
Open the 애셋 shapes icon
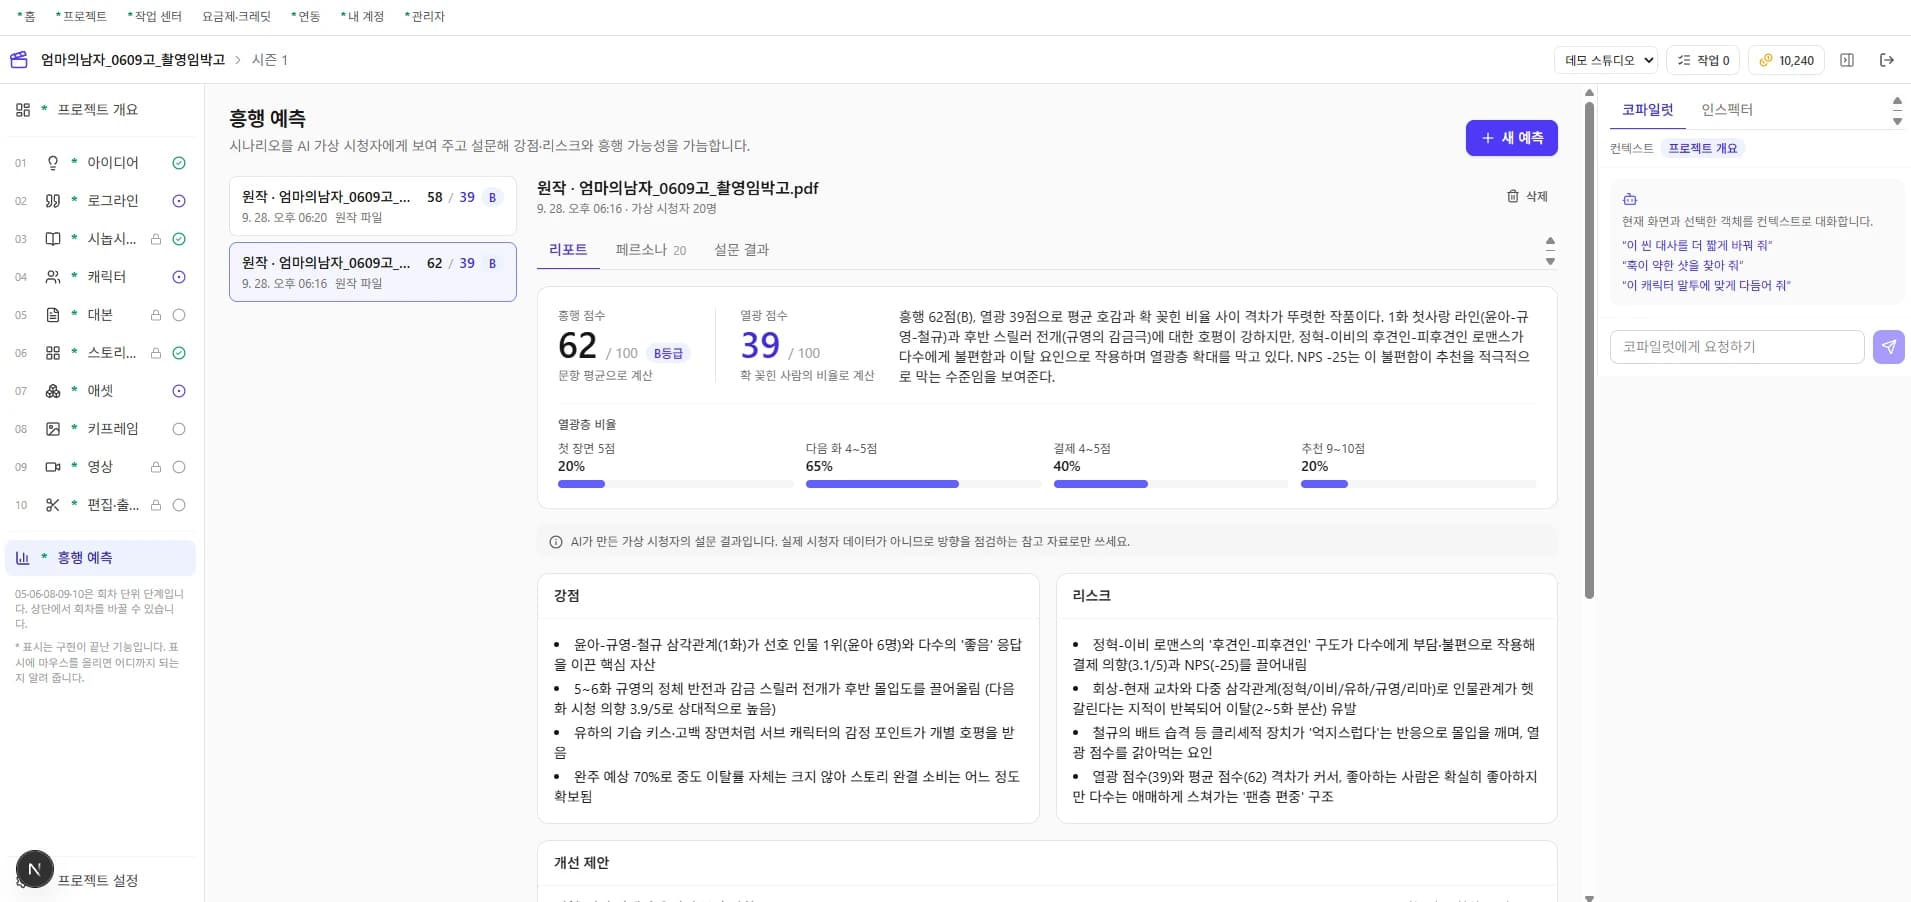[x=53, y=391]
